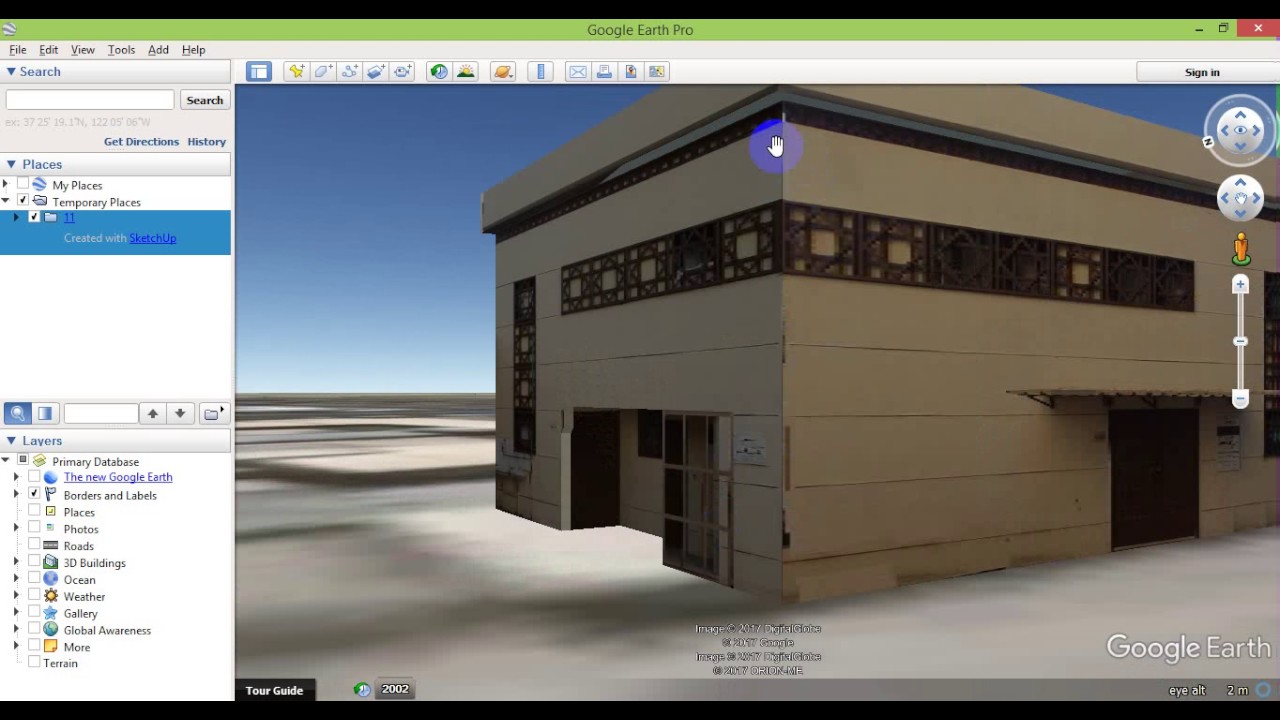Screen dimensions: 1280x720
Task: Toggle the checkbox for item 11
Action: [x=34, y=217]
